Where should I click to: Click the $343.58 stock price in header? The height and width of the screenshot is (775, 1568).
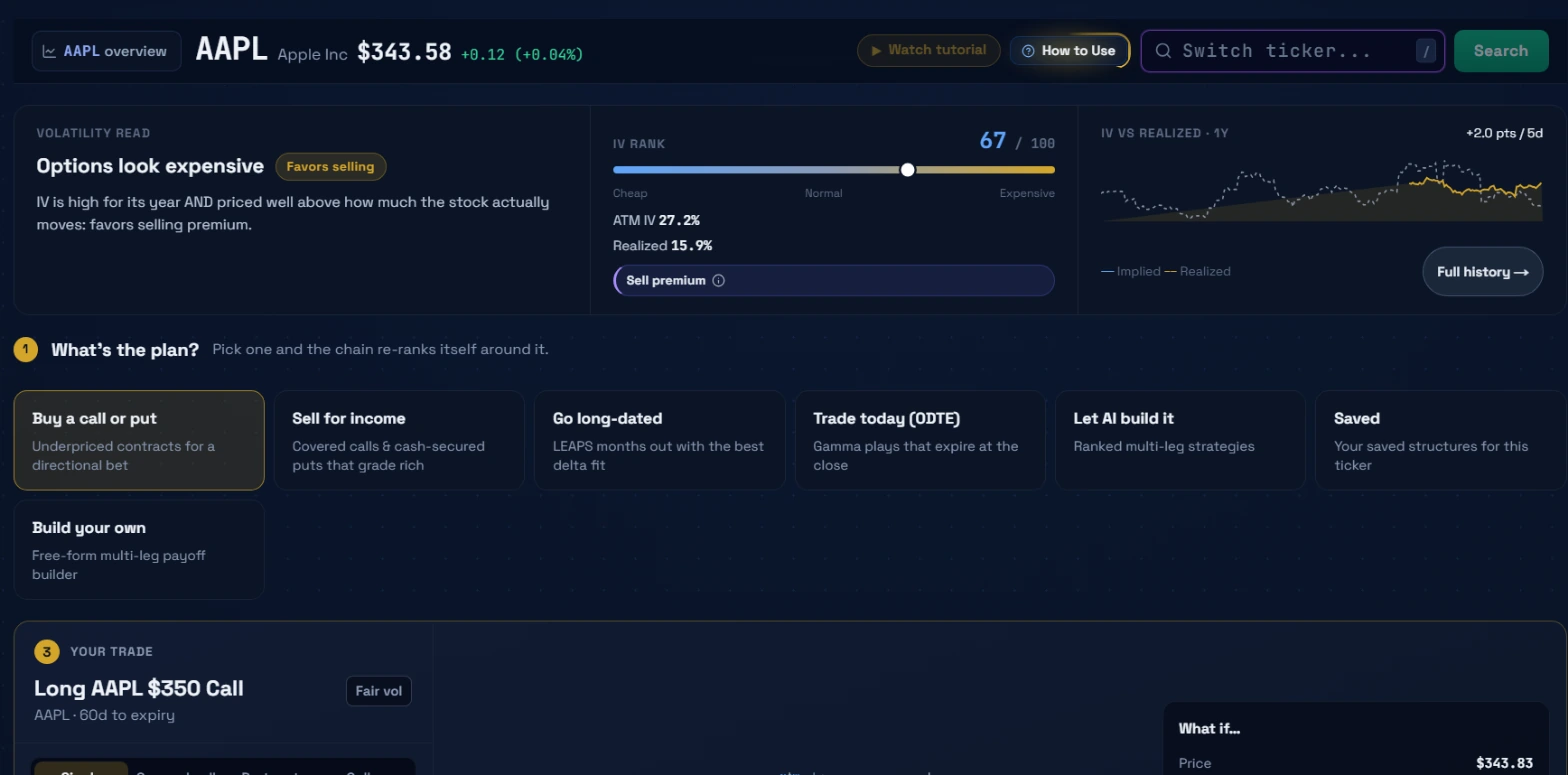click(404, 51)
